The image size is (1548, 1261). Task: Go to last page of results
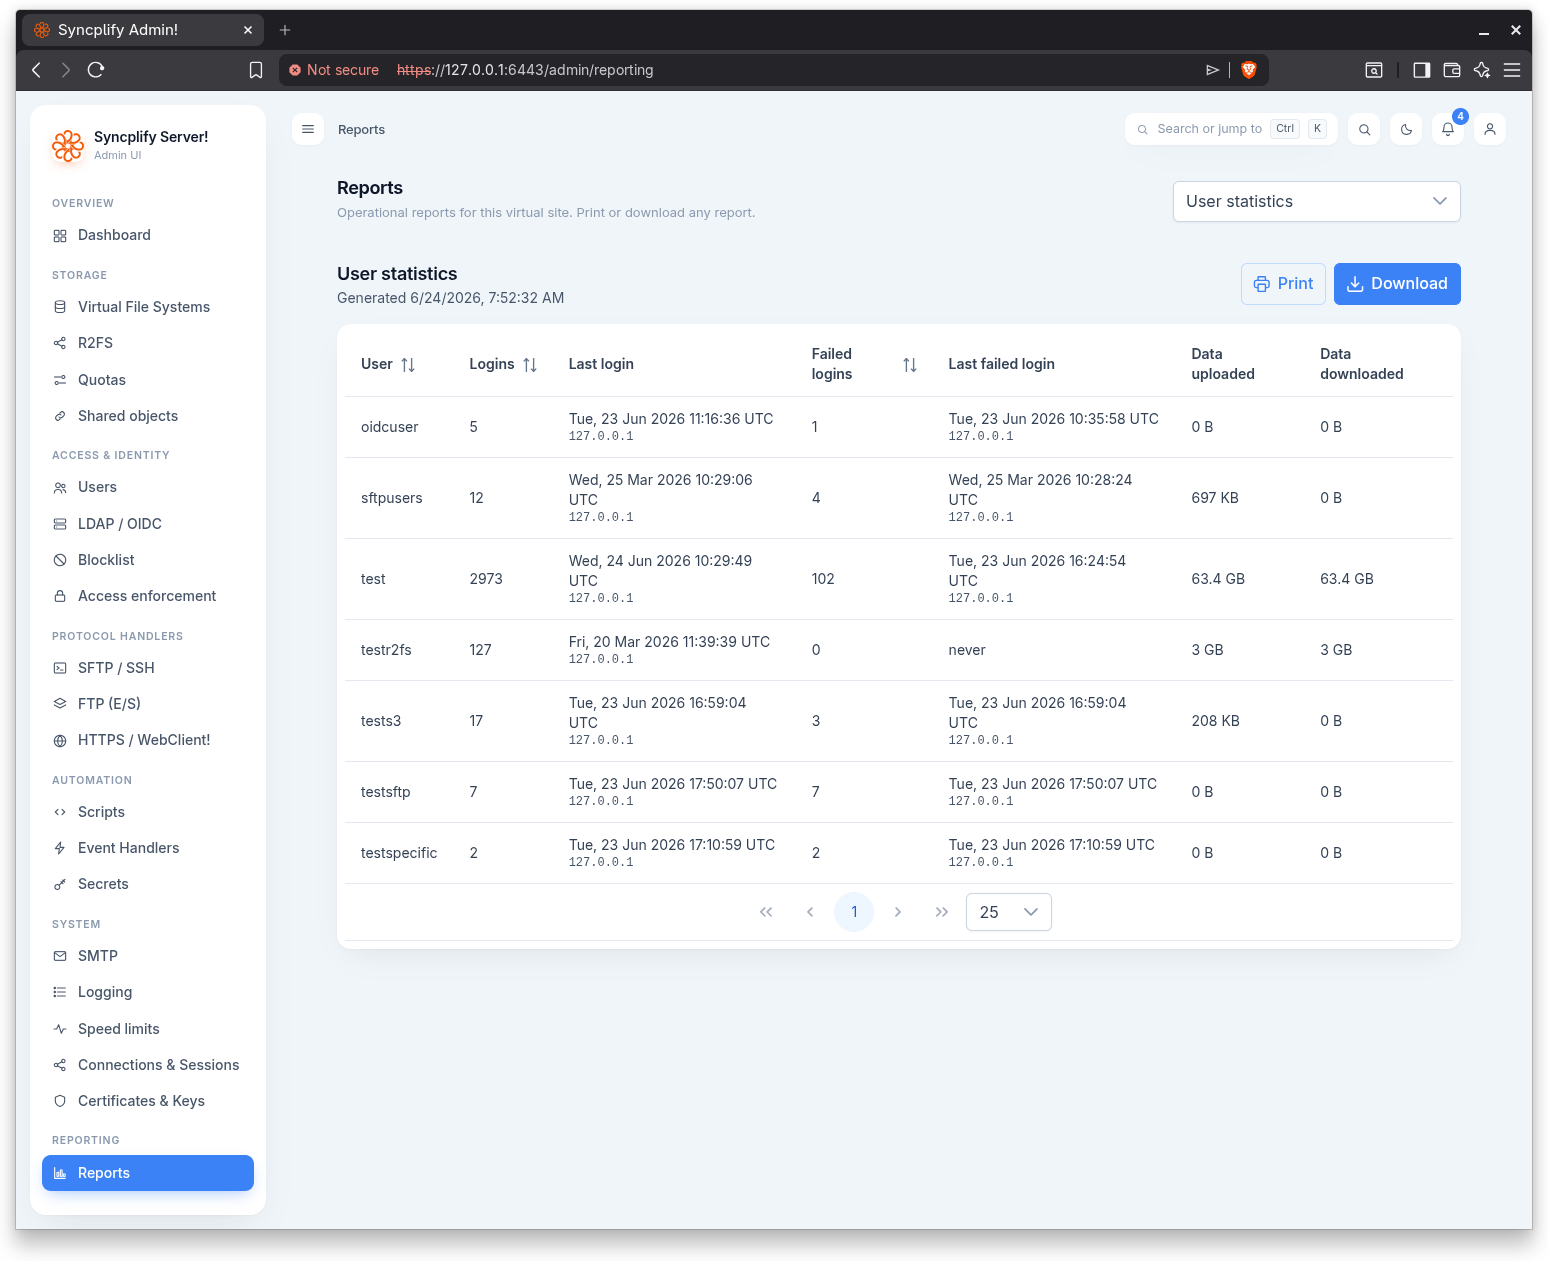pyautogui.click(x=942, y=912)
